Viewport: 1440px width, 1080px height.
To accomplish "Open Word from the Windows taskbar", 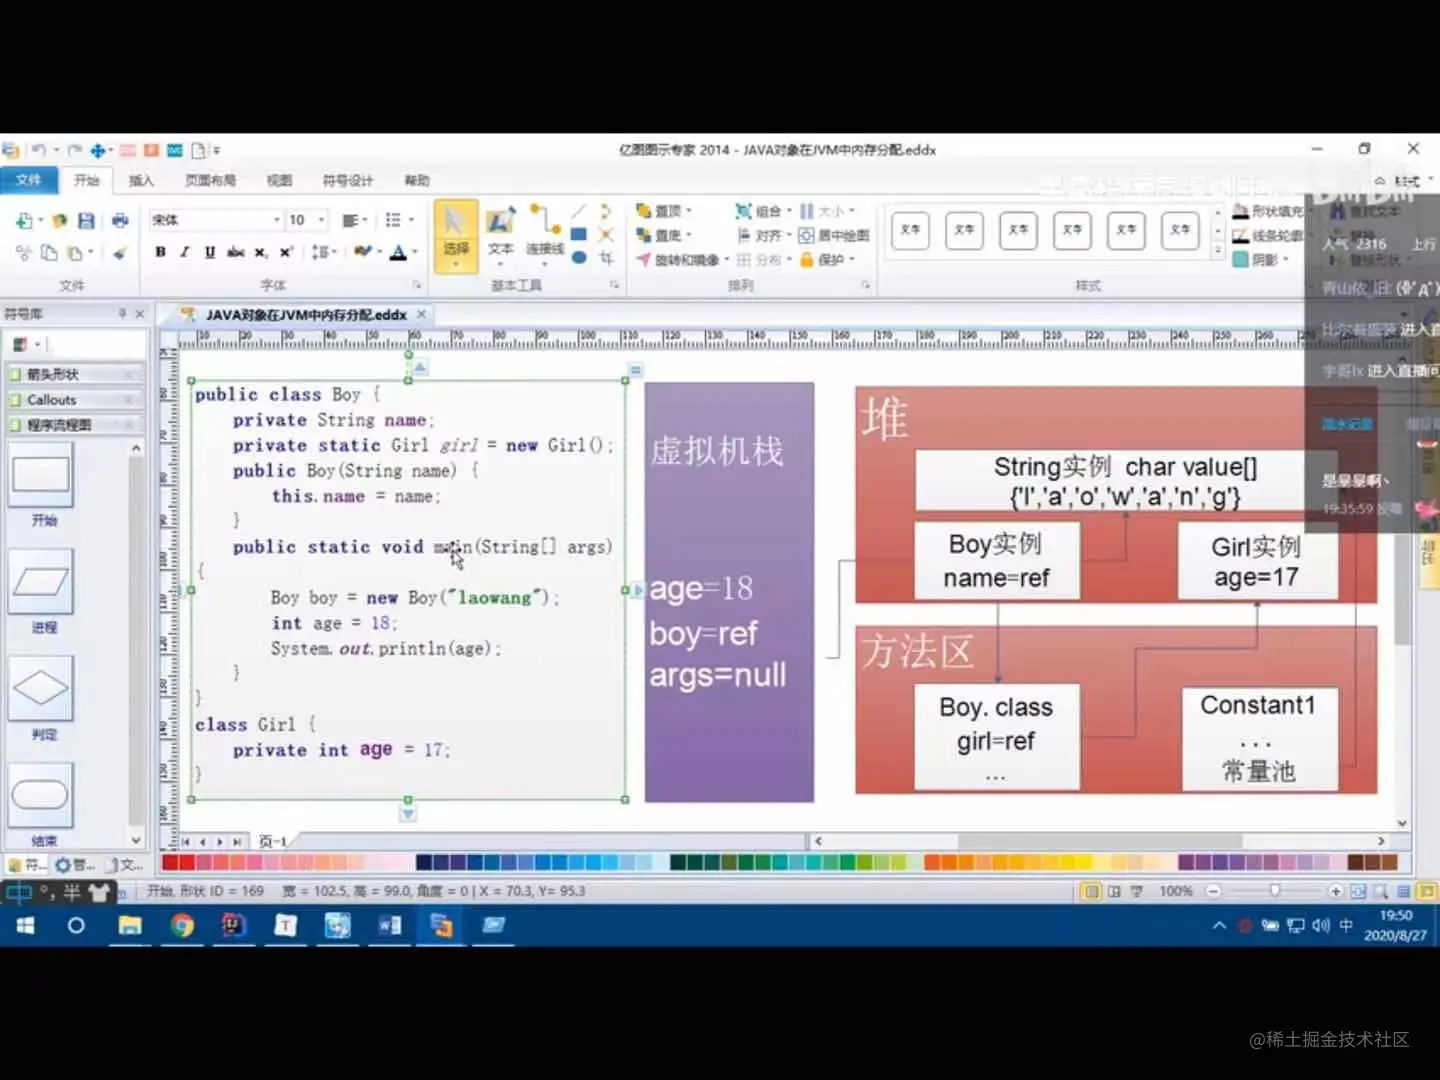I will [389, 925].
